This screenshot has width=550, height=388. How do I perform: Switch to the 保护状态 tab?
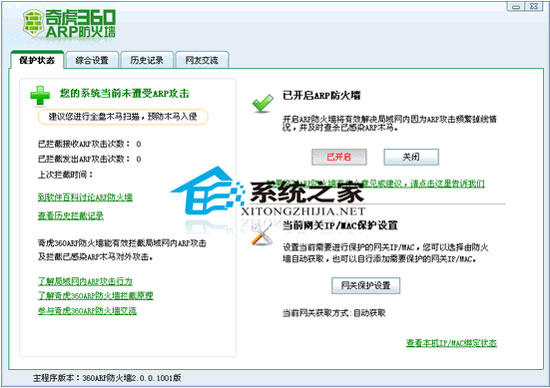[x=37, y=60]
